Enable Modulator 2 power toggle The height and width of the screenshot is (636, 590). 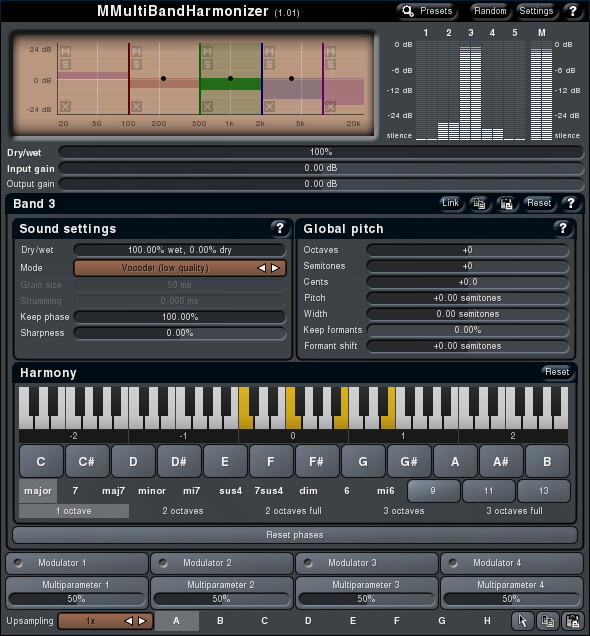coord(163,563)
